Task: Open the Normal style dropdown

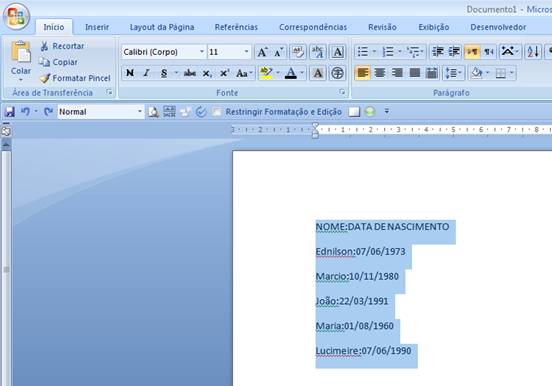Action: coord(140,112)
